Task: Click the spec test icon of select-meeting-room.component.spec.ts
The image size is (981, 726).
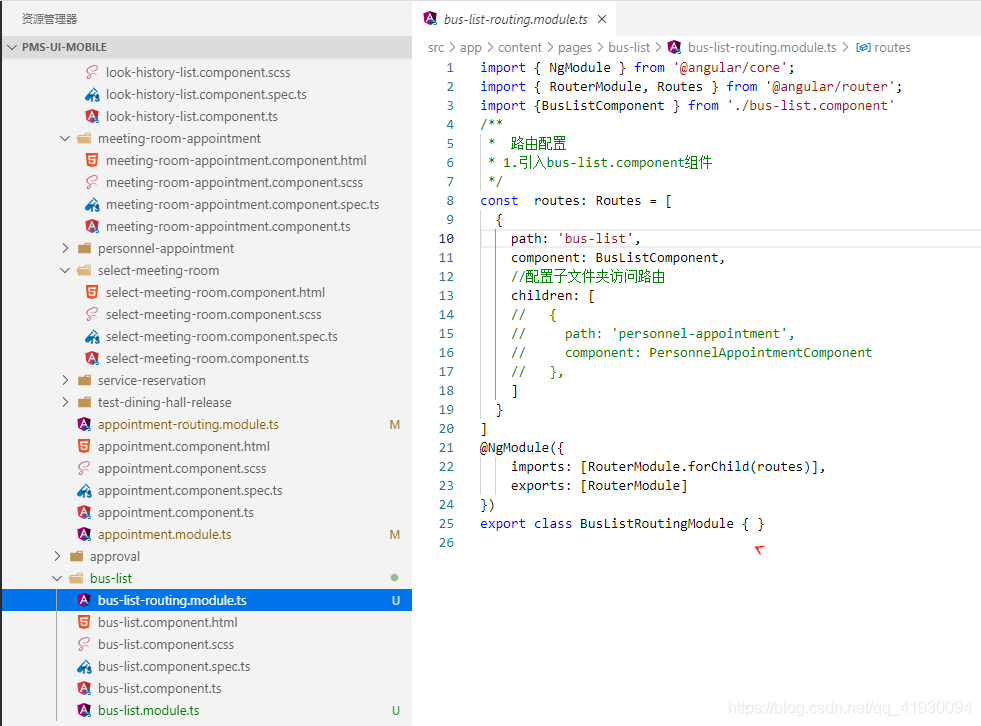Action: pos(92,337)
